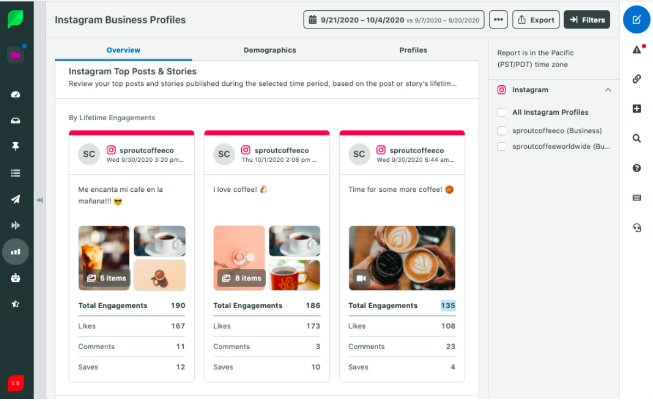653x401 pixels.
Task: Click the search magnifier icon on right rail
Action: (x=637, y=138)
